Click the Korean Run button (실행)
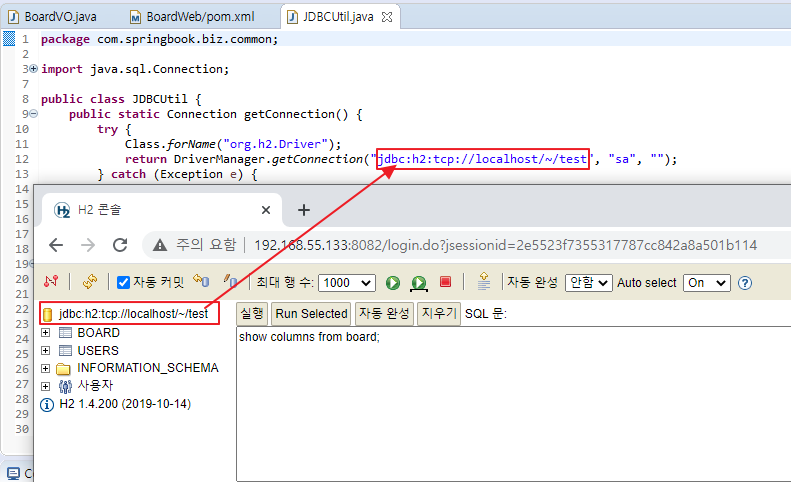Screen dimensions: 791x482 click(x=252, y=313)
